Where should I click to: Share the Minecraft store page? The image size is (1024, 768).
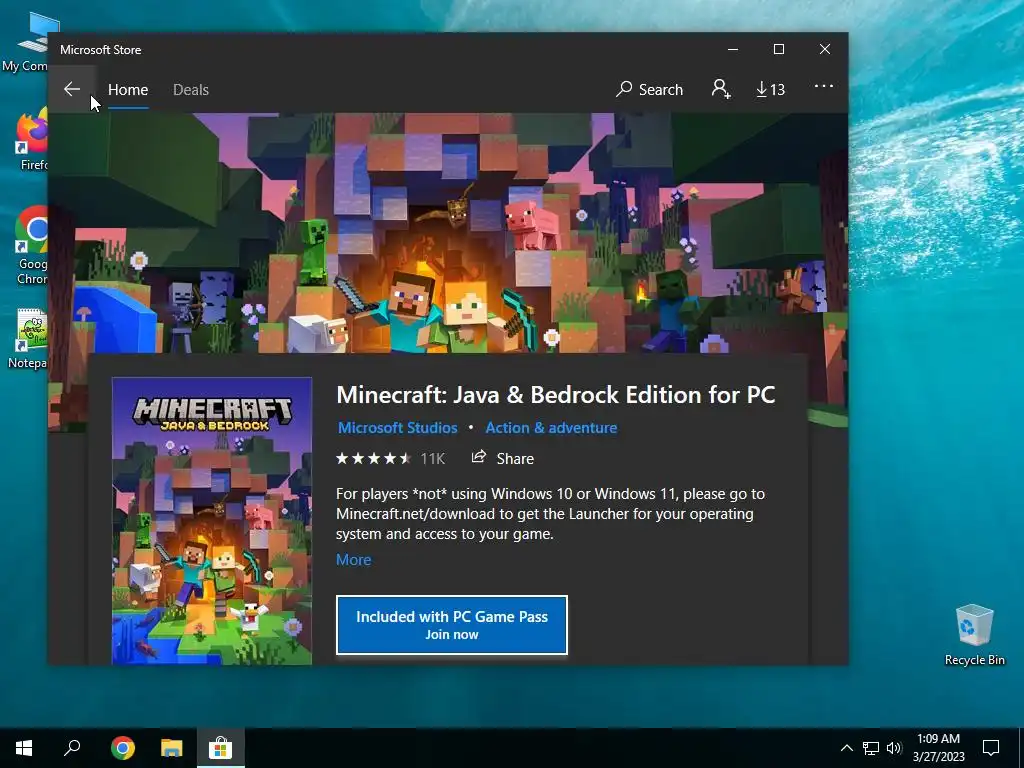coord(503,458)
